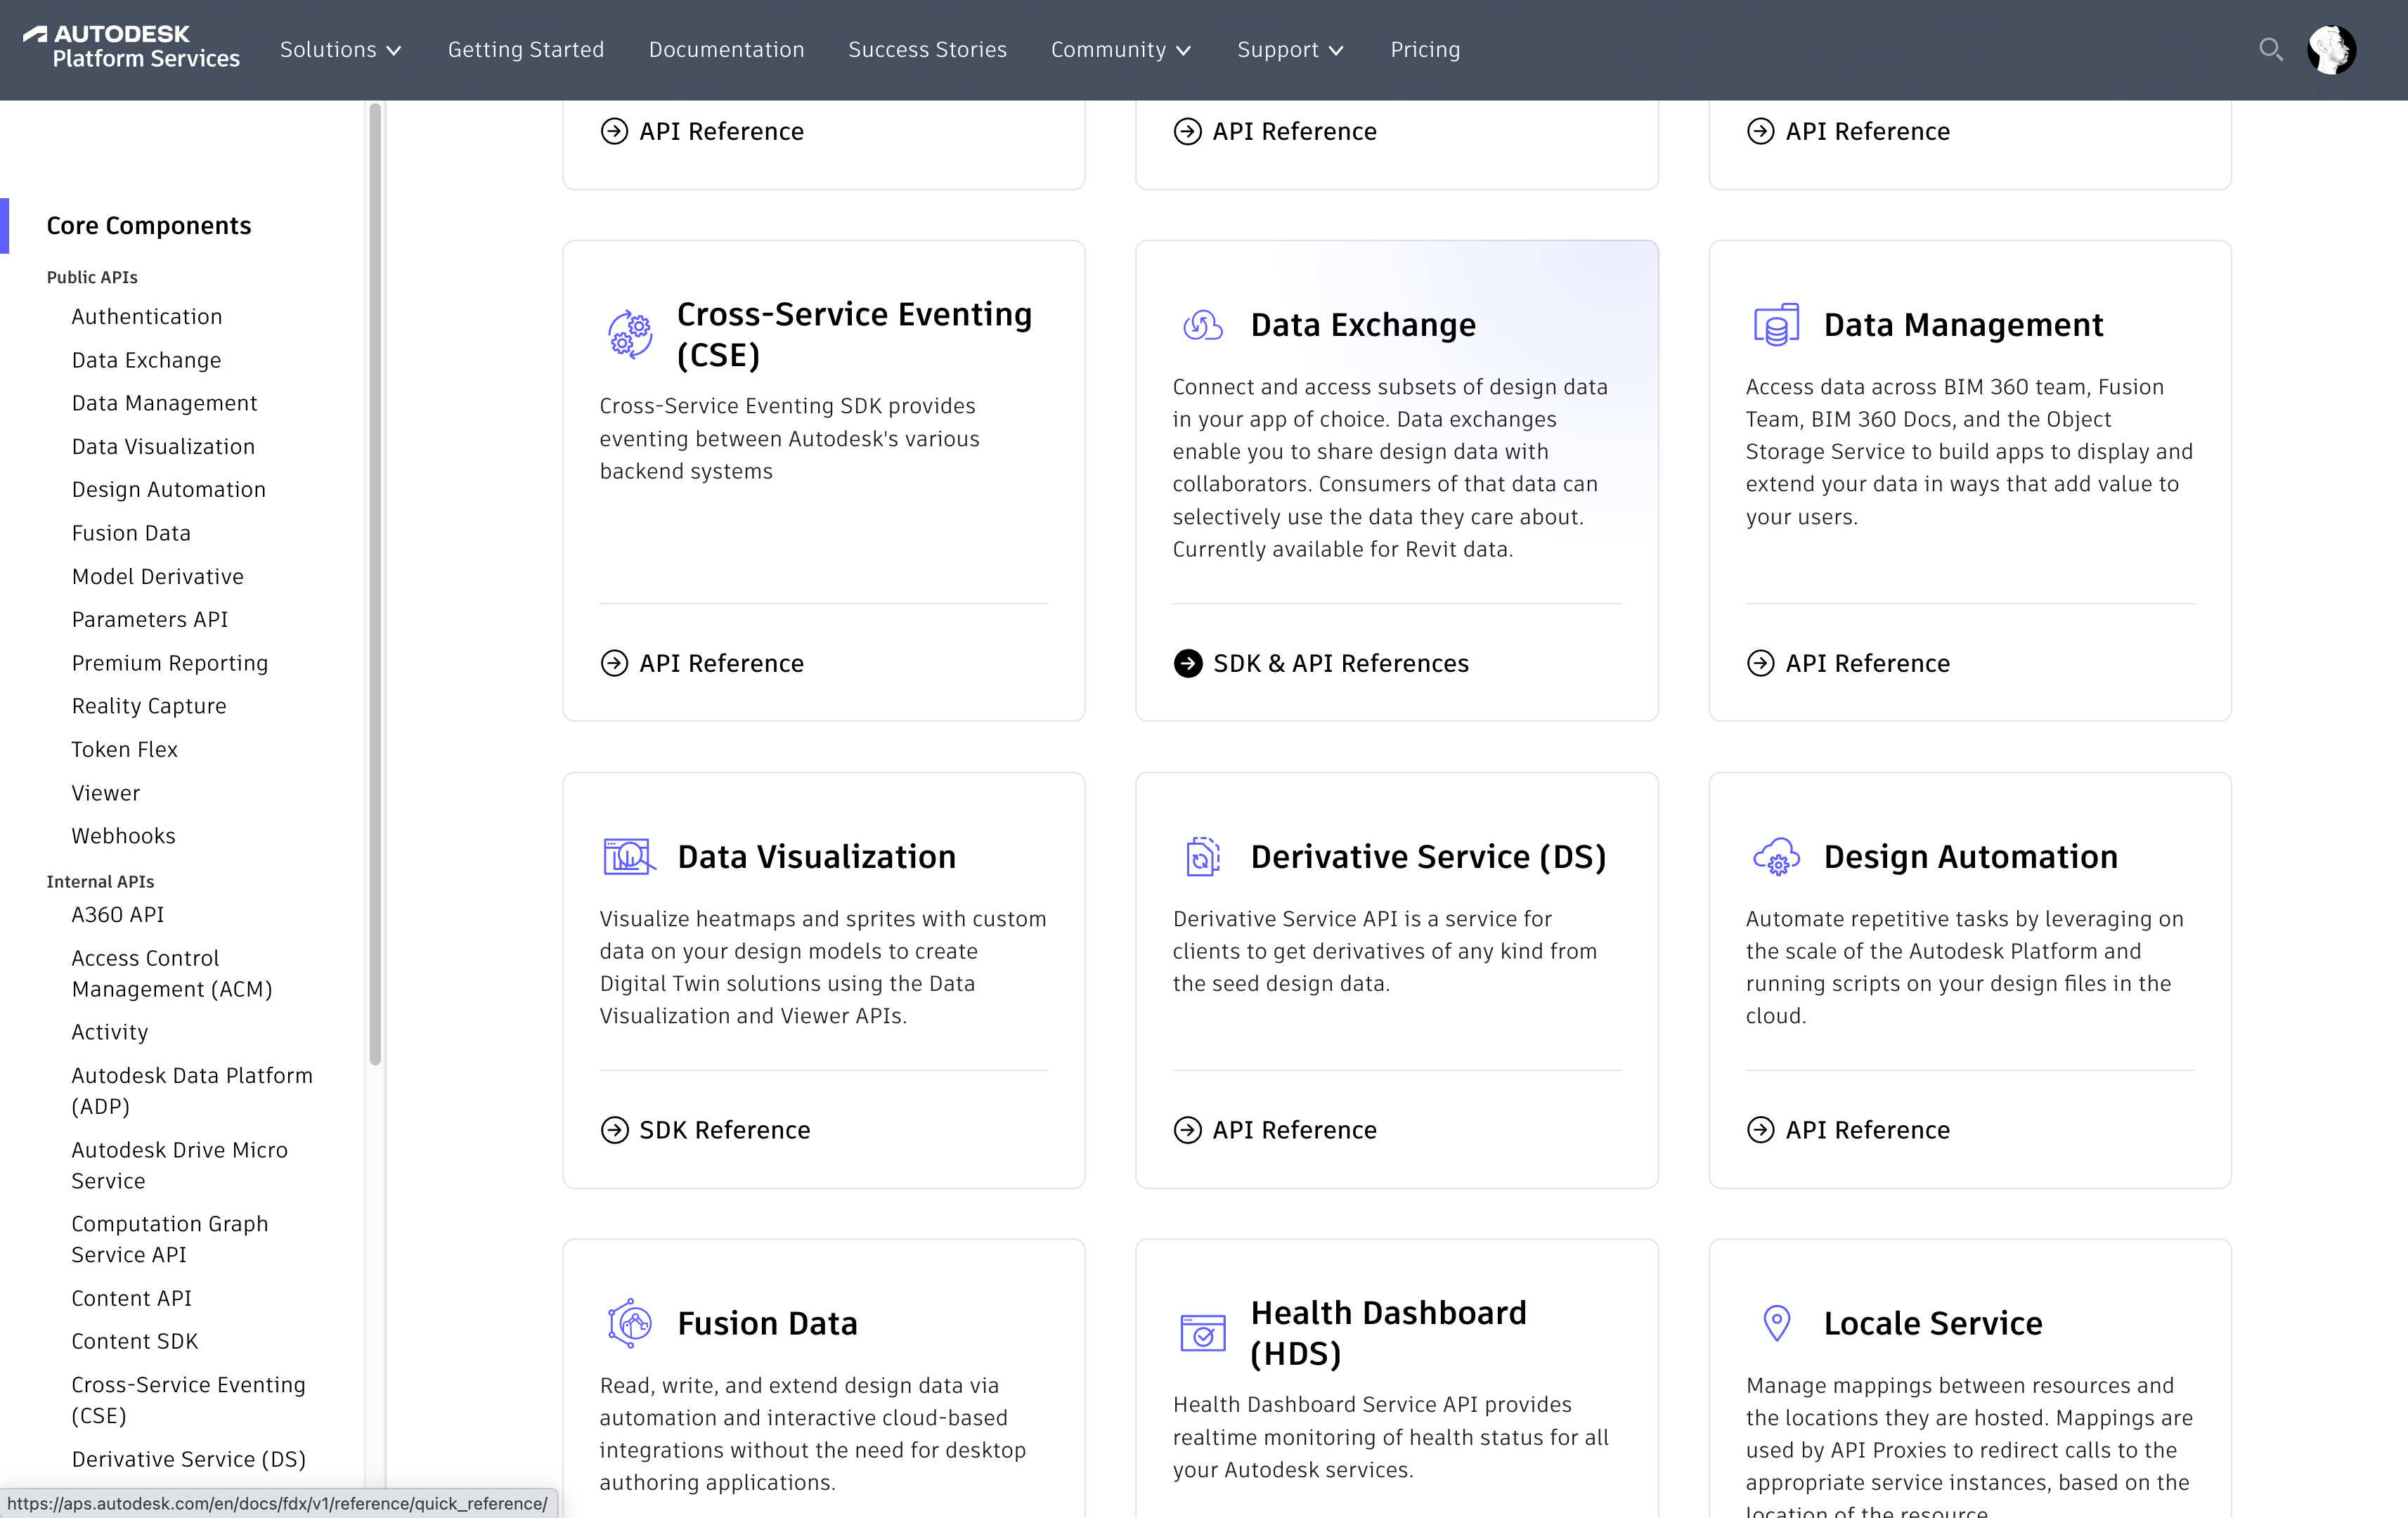Click the filled arrow beside SDK & API References

pos(1188,663)
